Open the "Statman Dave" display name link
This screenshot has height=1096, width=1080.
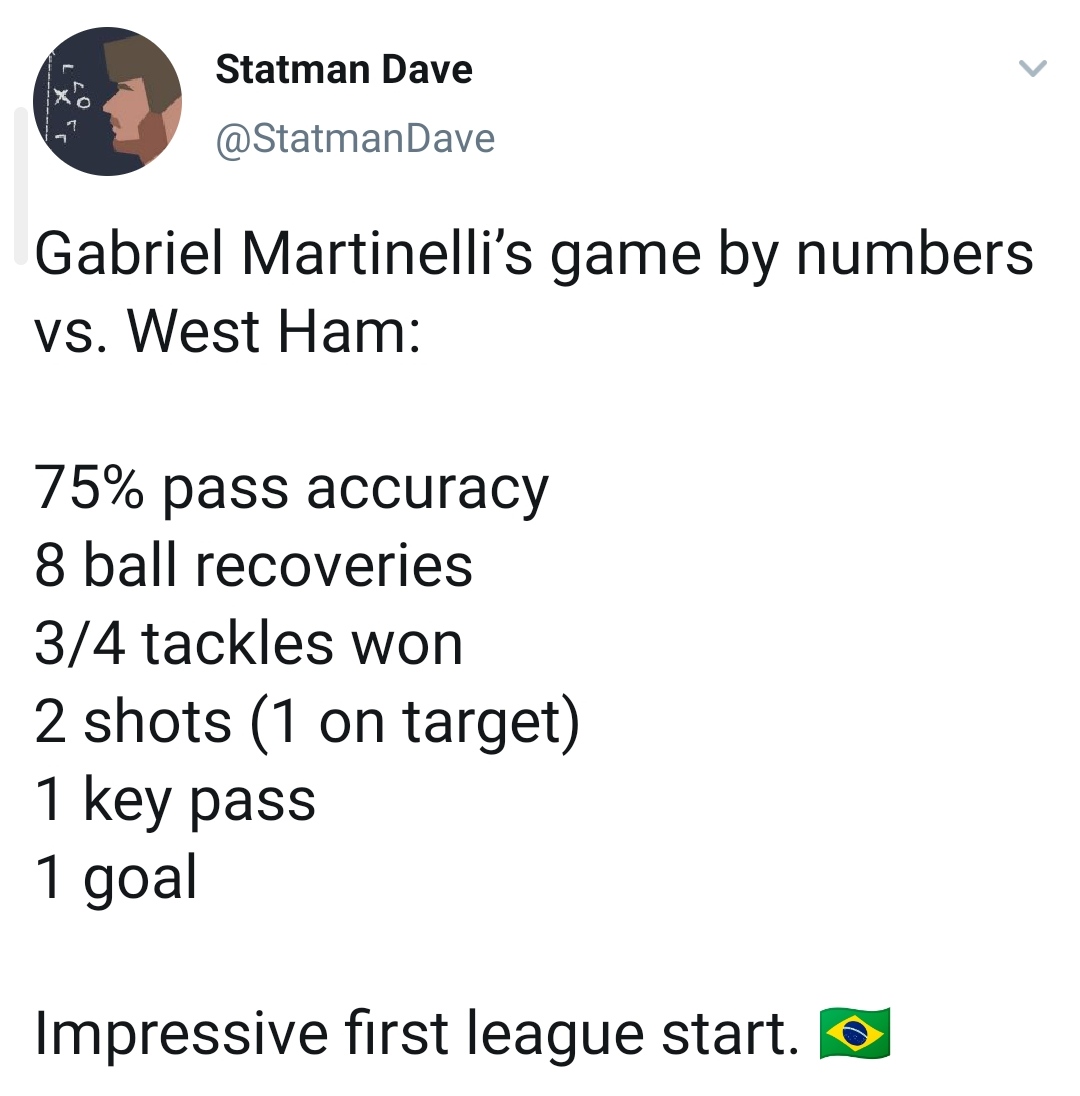tap(344, 70)
